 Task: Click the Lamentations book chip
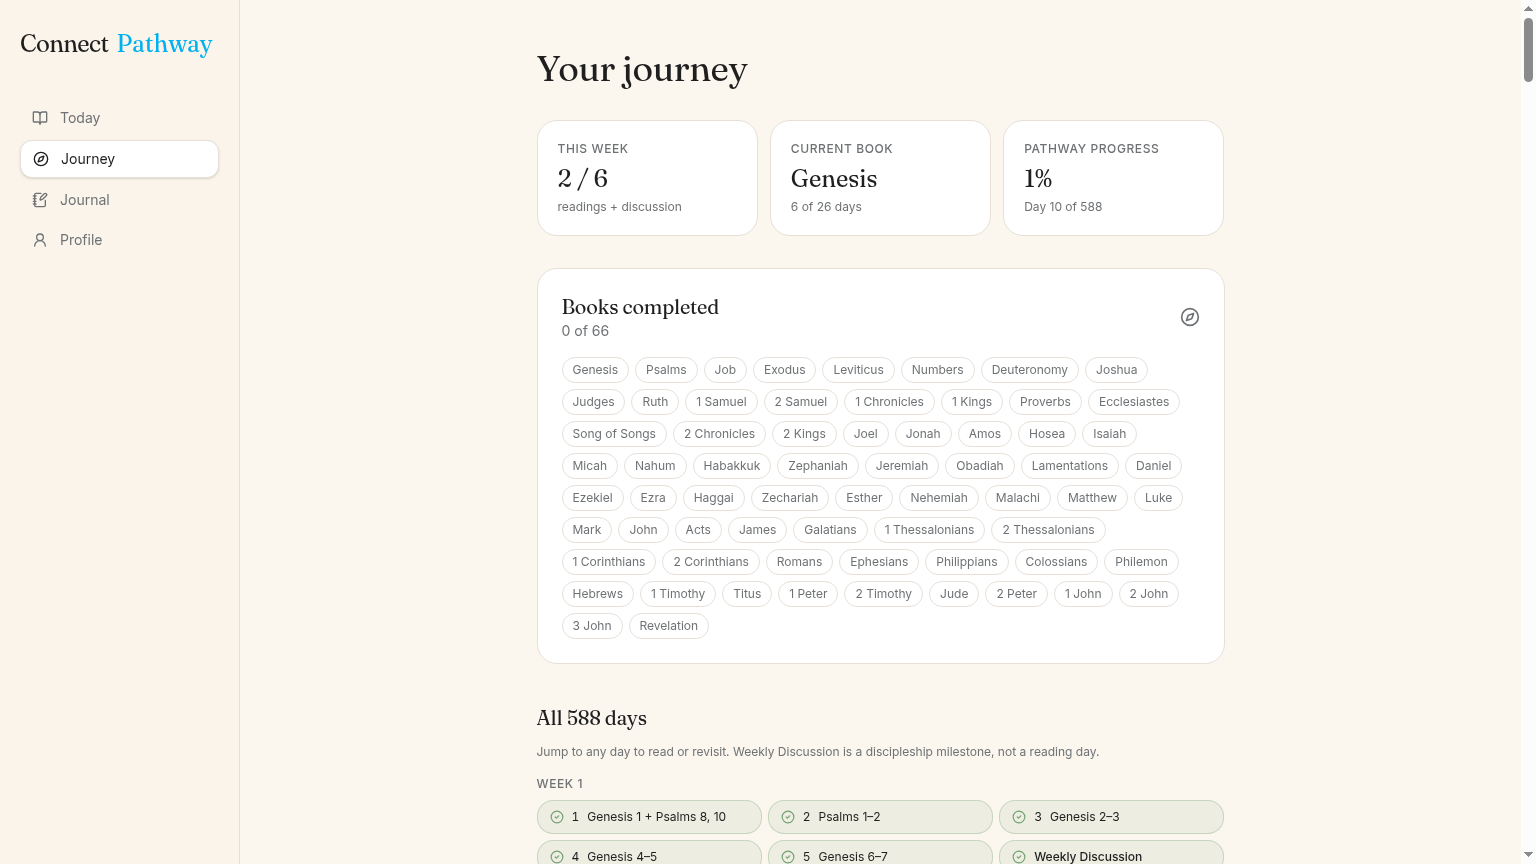(1070, 466)
